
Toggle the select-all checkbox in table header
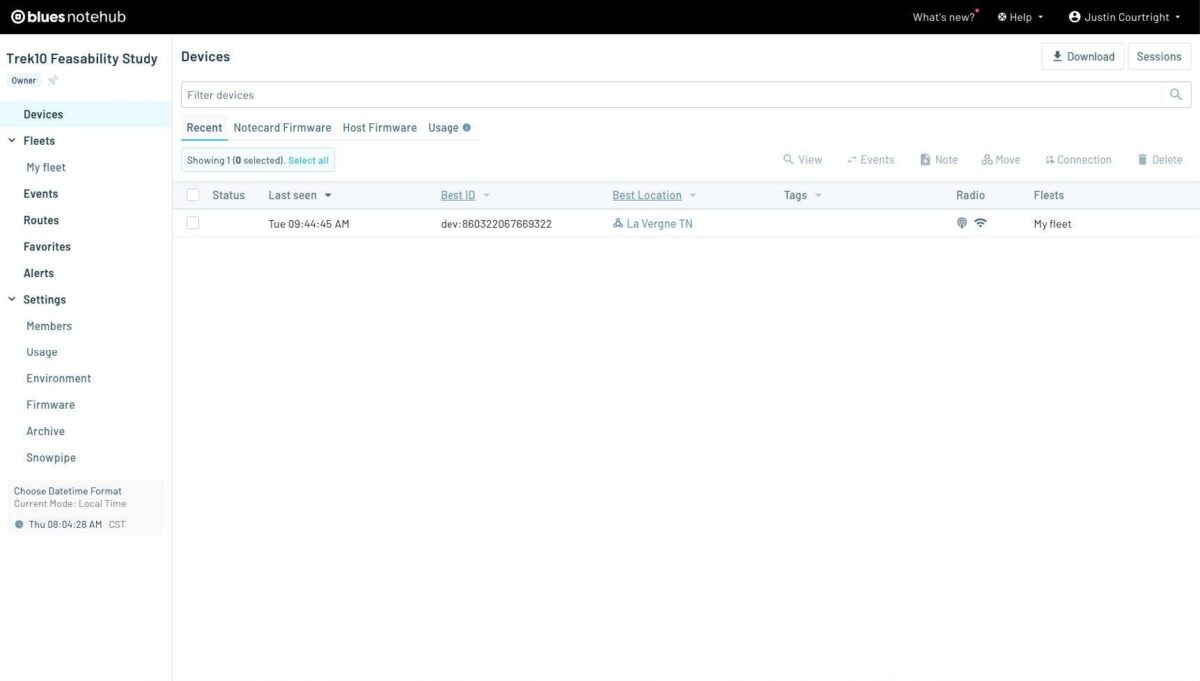pos(193,196)
